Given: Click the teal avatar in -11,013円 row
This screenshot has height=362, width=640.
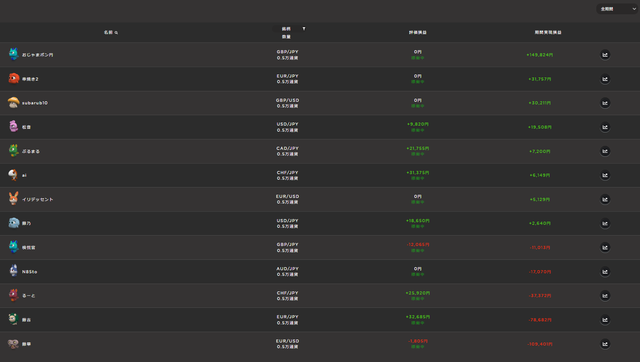Looking at the screenshot, I should pos(13,247).
